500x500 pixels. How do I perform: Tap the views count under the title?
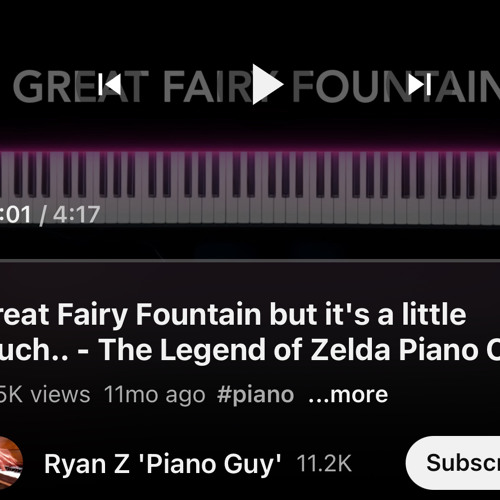pyautogui.click(x=45, y=395)
